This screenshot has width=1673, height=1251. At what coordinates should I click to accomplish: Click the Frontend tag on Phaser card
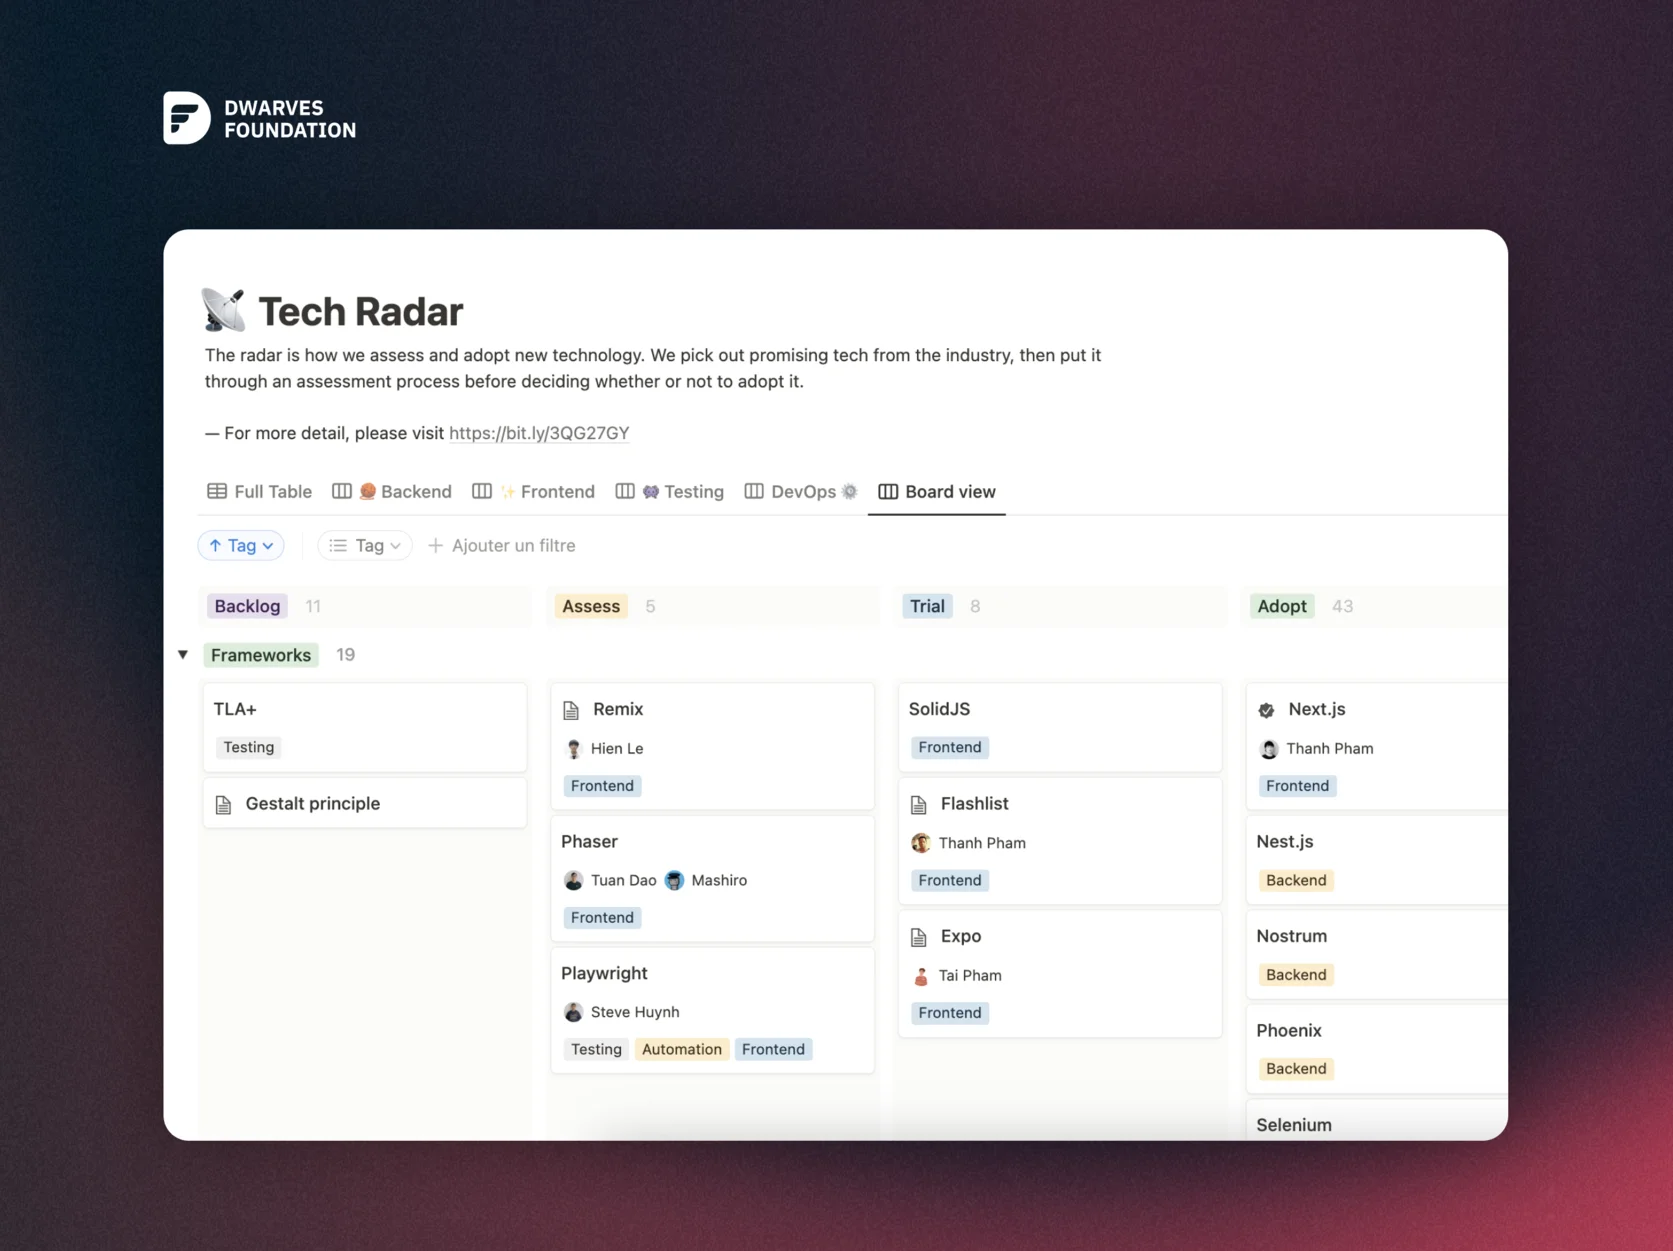pos(602,917)
